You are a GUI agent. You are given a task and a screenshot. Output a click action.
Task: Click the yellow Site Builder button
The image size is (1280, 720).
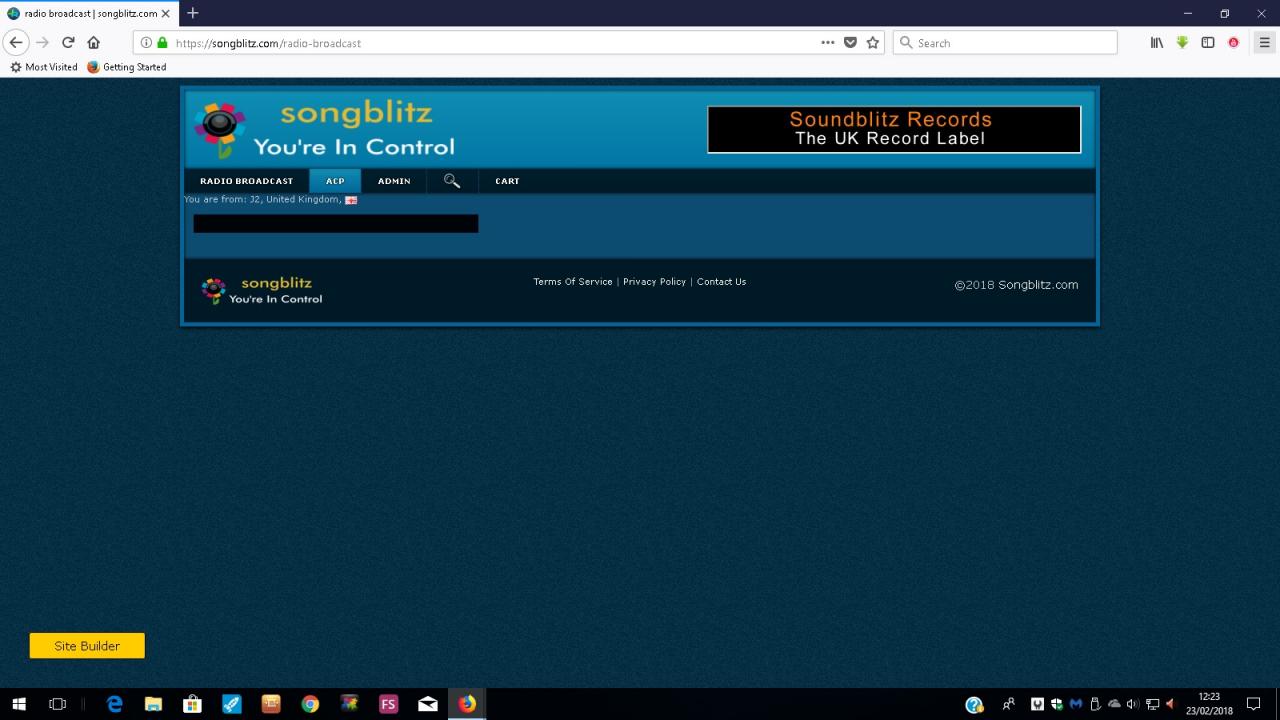pyautogui.click(x=87, y=646)
